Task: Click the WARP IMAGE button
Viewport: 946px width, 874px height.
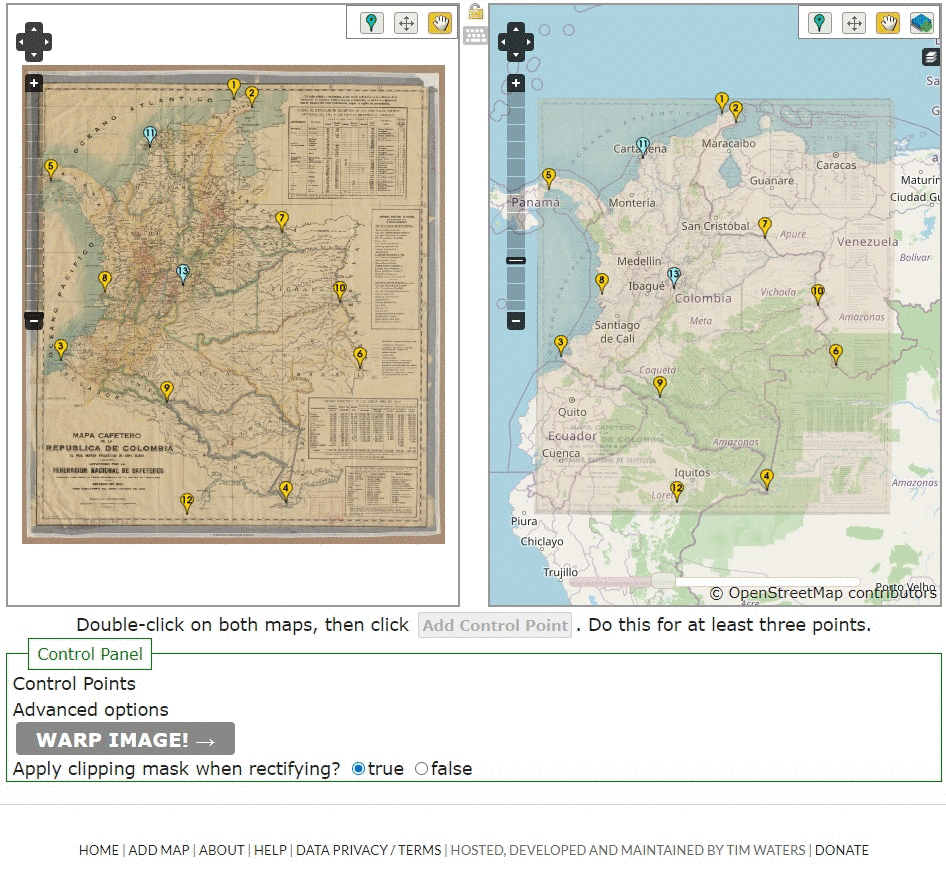Action: pyautogui.click(x=125, y=740)
